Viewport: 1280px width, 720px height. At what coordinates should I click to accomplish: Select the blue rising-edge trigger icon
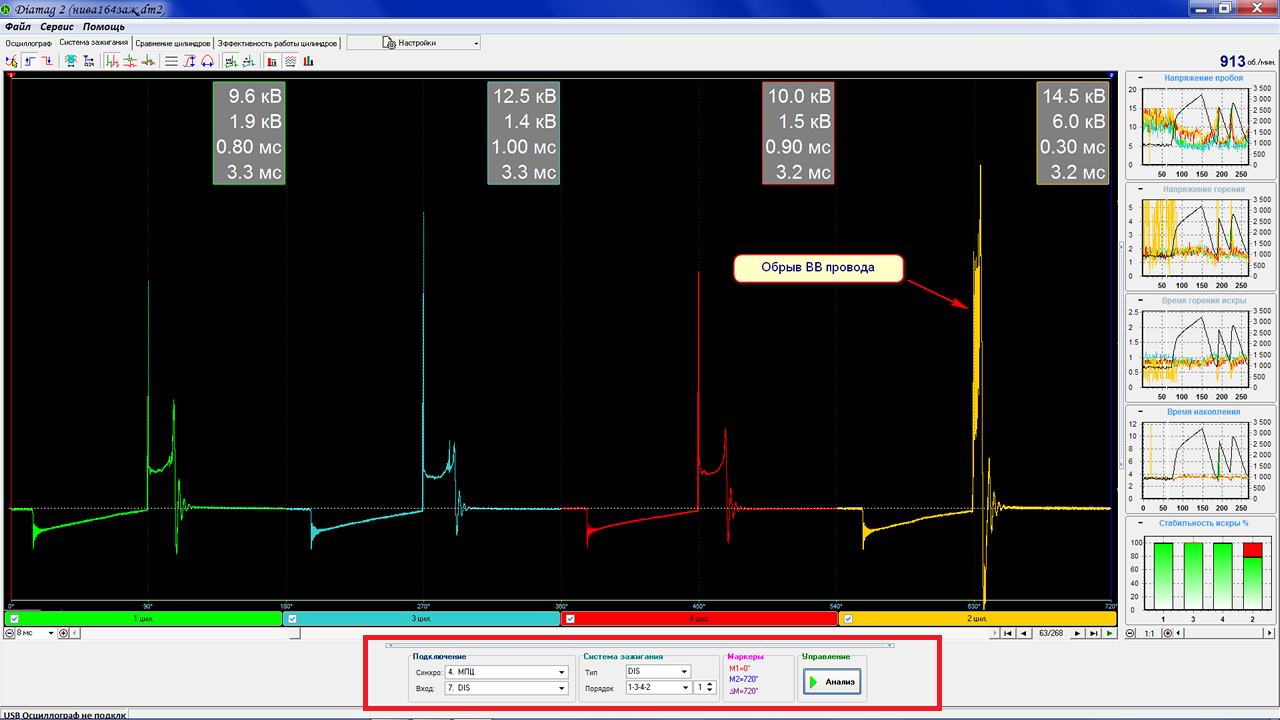pyautogui.click(x=29, y=61)
